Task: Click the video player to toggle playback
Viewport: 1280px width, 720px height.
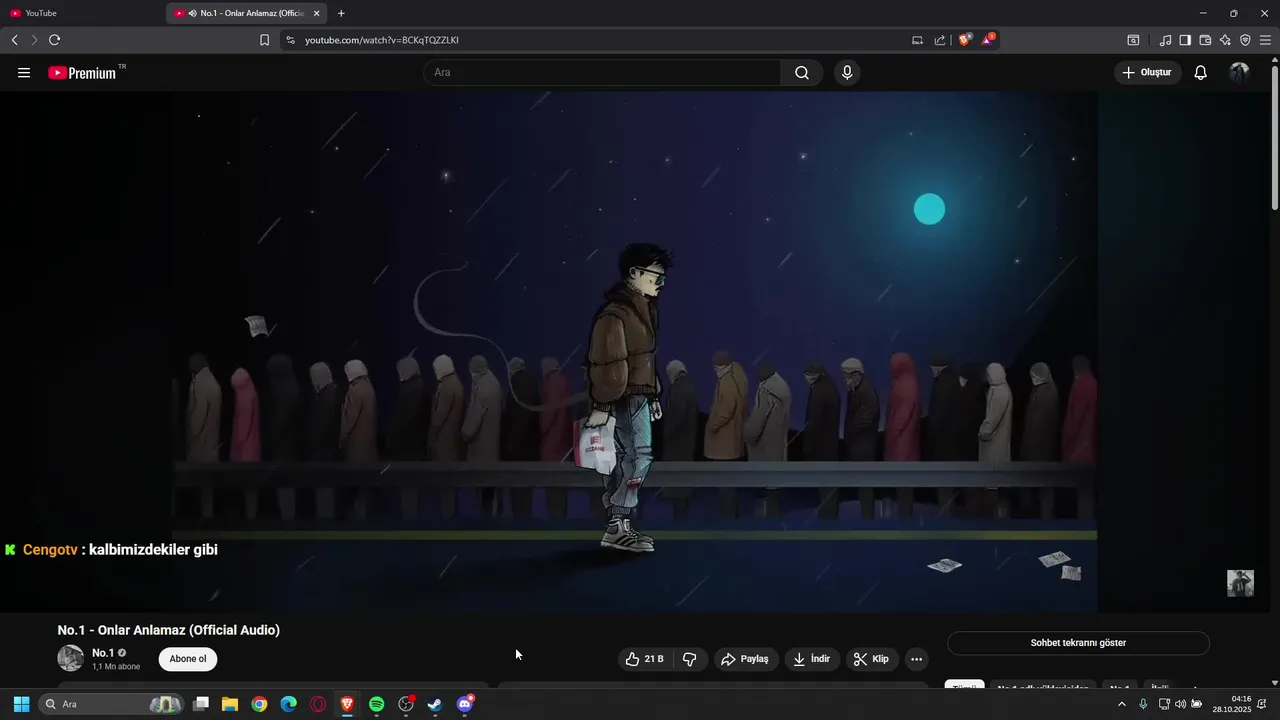Action: pyautogui.click(x=635, y=350)
